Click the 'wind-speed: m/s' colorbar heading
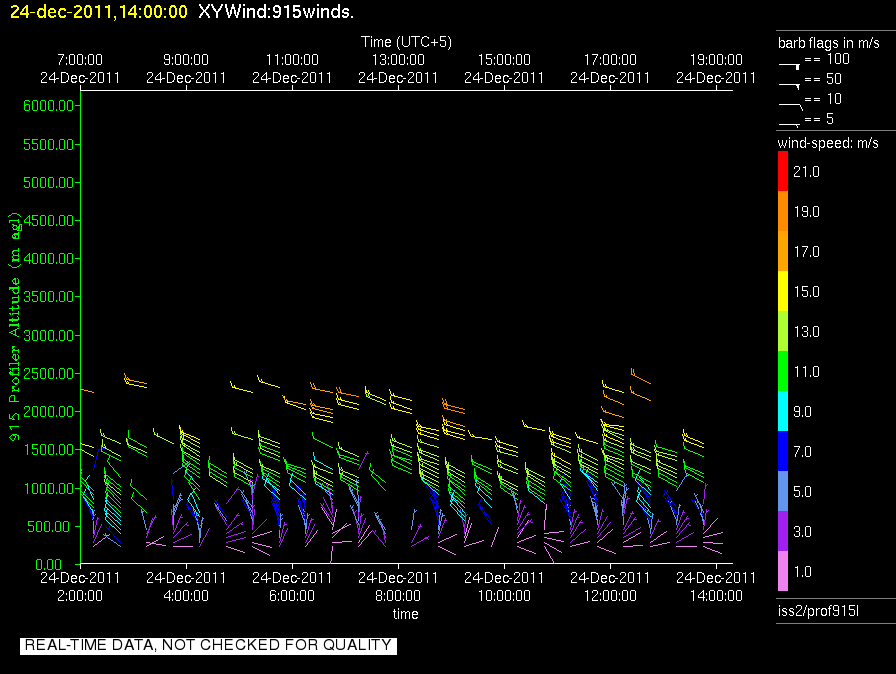Image resolution: width=896 pixels, height=674 pixels. click(x=828, y=143)
